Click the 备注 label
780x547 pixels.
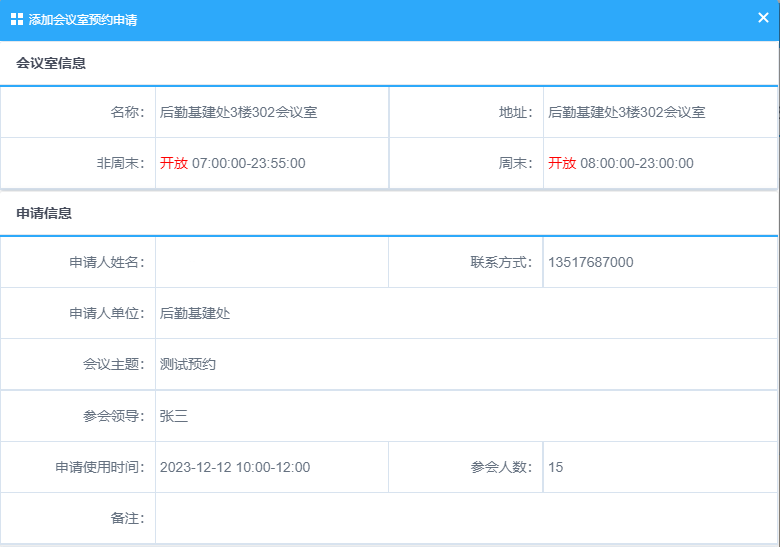128,518
